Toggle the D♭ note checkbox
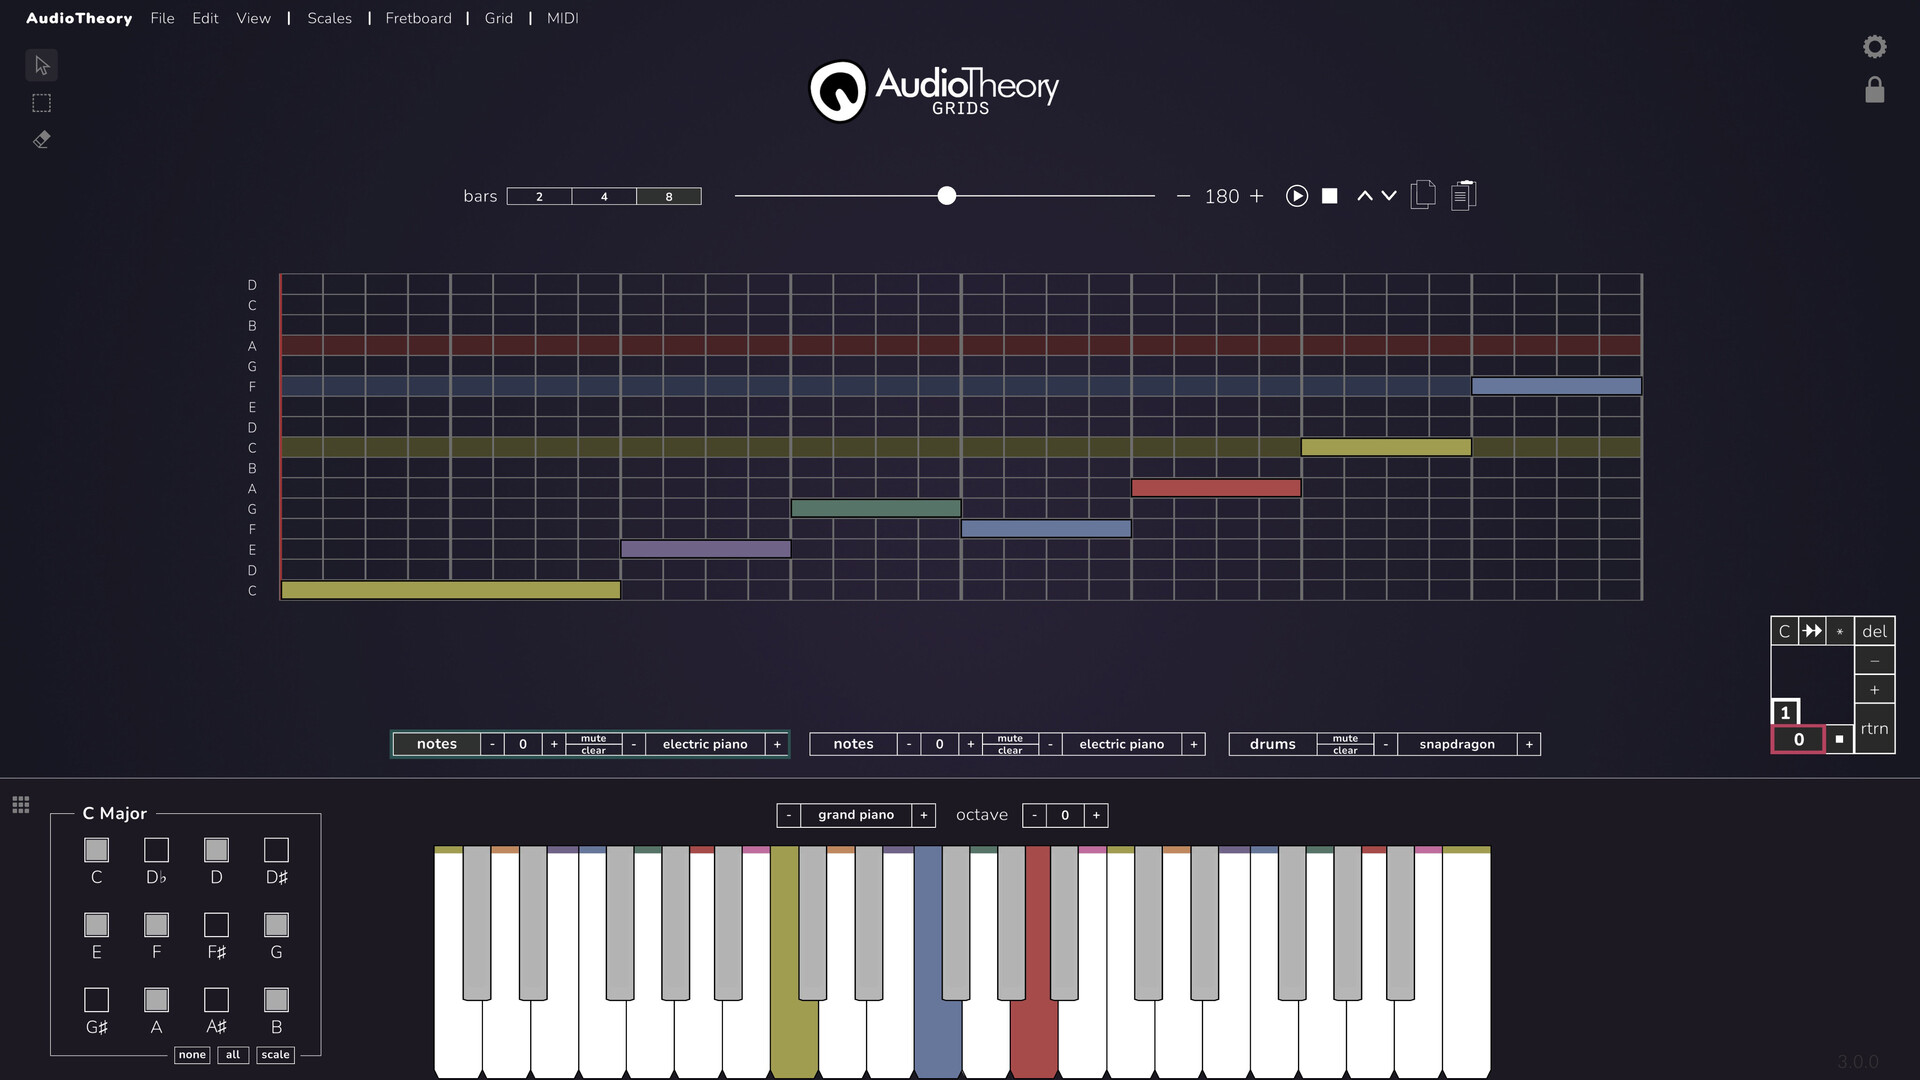 [x=156, y=850]
